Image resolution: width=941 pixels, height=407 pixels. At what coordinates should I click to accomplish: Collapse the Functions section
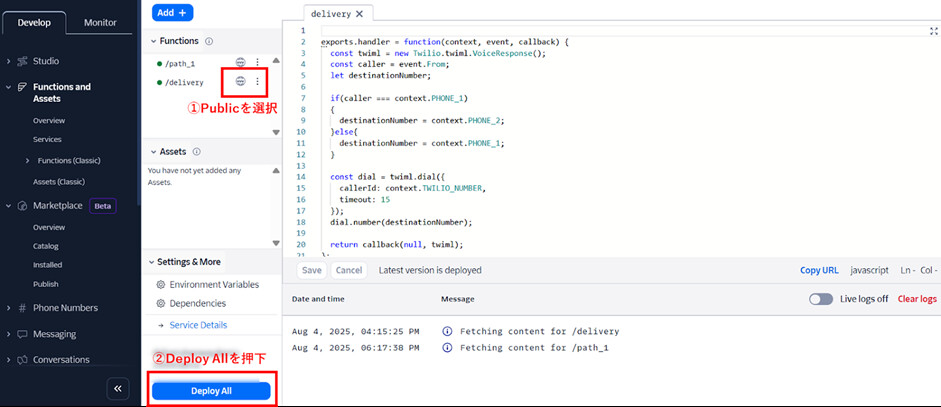152,41
